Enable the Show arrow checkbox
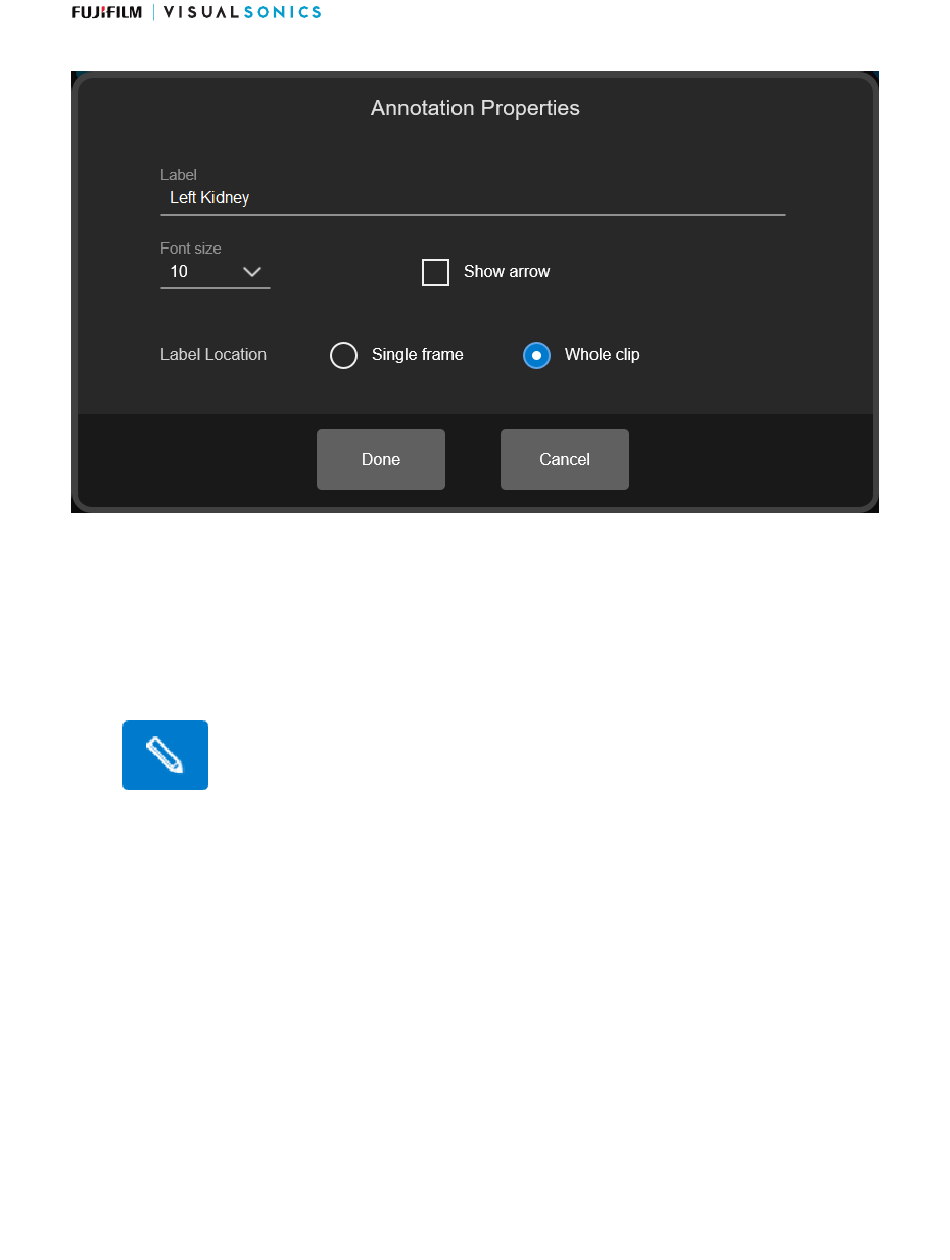 pyautogui.click(x=435, y=272)
